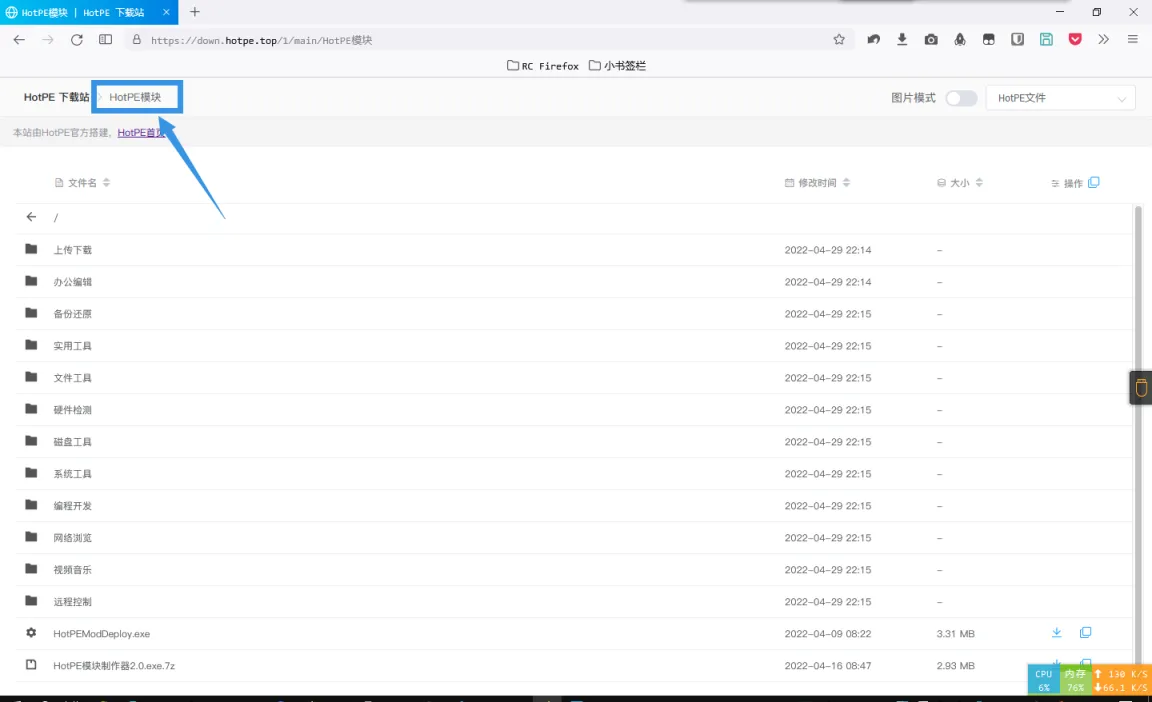Open the 办公编辑 folder

point(73,282)
